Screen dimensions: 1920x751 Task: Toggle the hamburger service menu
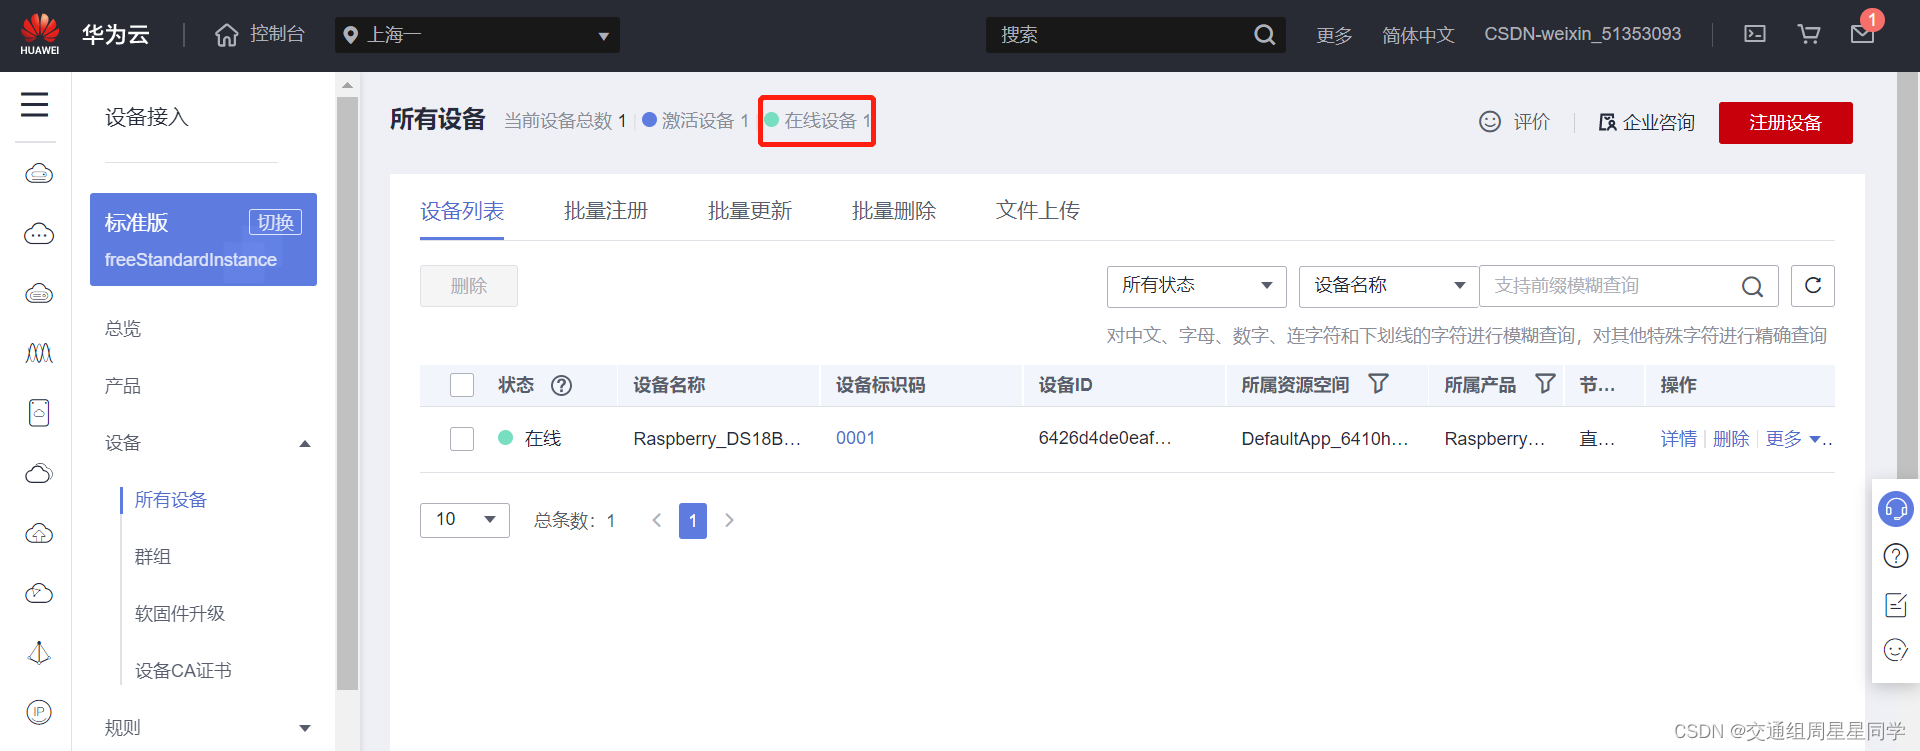click(x=35, y=104)
